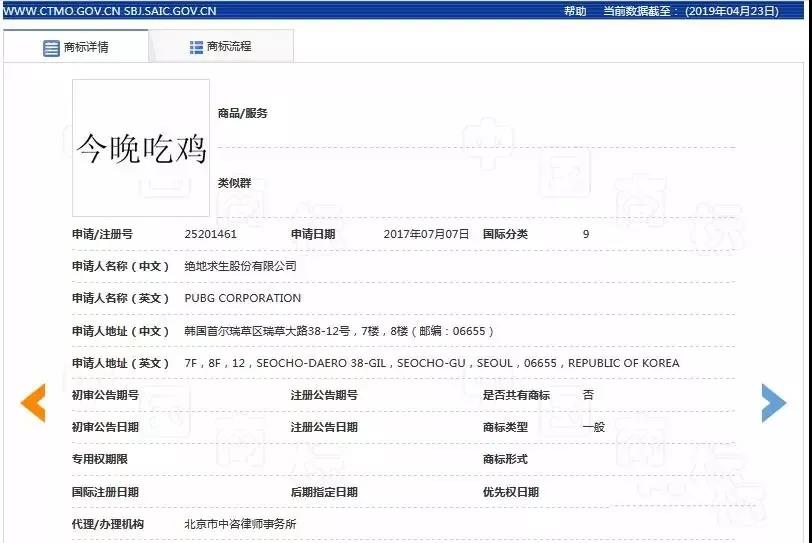Click the 后期指定日期 label
Screen dimensions: 812x543
point(324,492)
